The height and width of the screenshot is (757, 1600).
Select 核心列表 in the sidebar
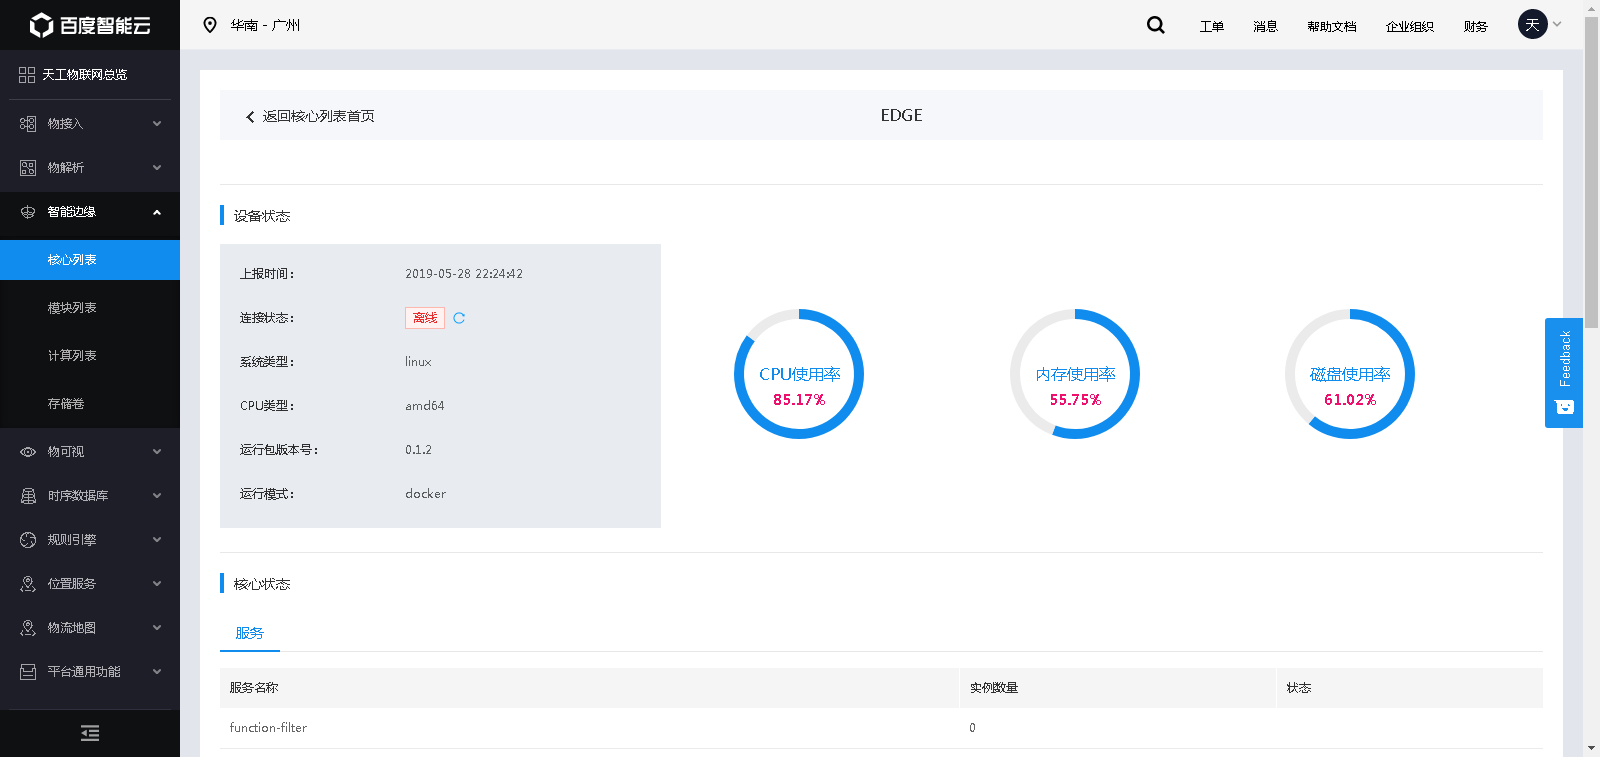tap(90, 260)
